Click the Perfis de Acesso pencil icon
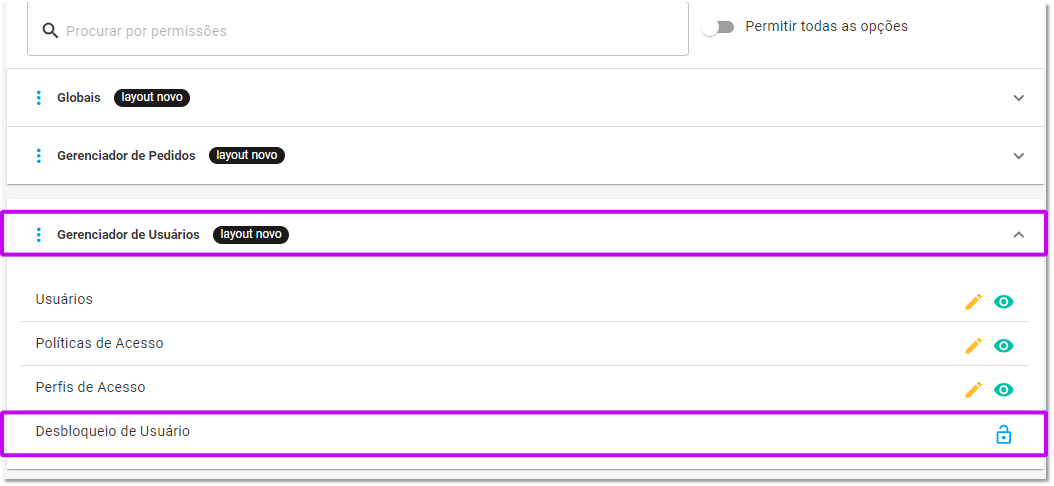Image resolution: width=1054 pixels, height=486 pixels. coord(973,390)
